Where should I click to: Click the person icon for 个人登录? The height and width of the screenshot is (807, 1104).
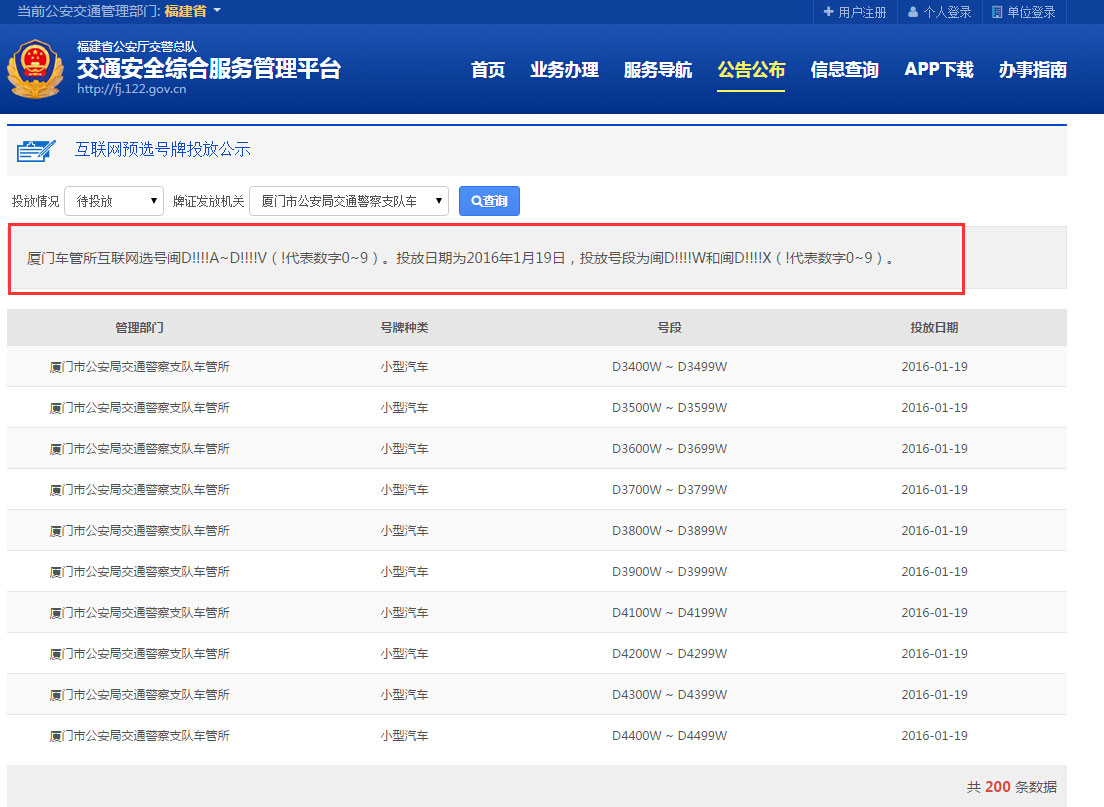(x=912, y=13)
